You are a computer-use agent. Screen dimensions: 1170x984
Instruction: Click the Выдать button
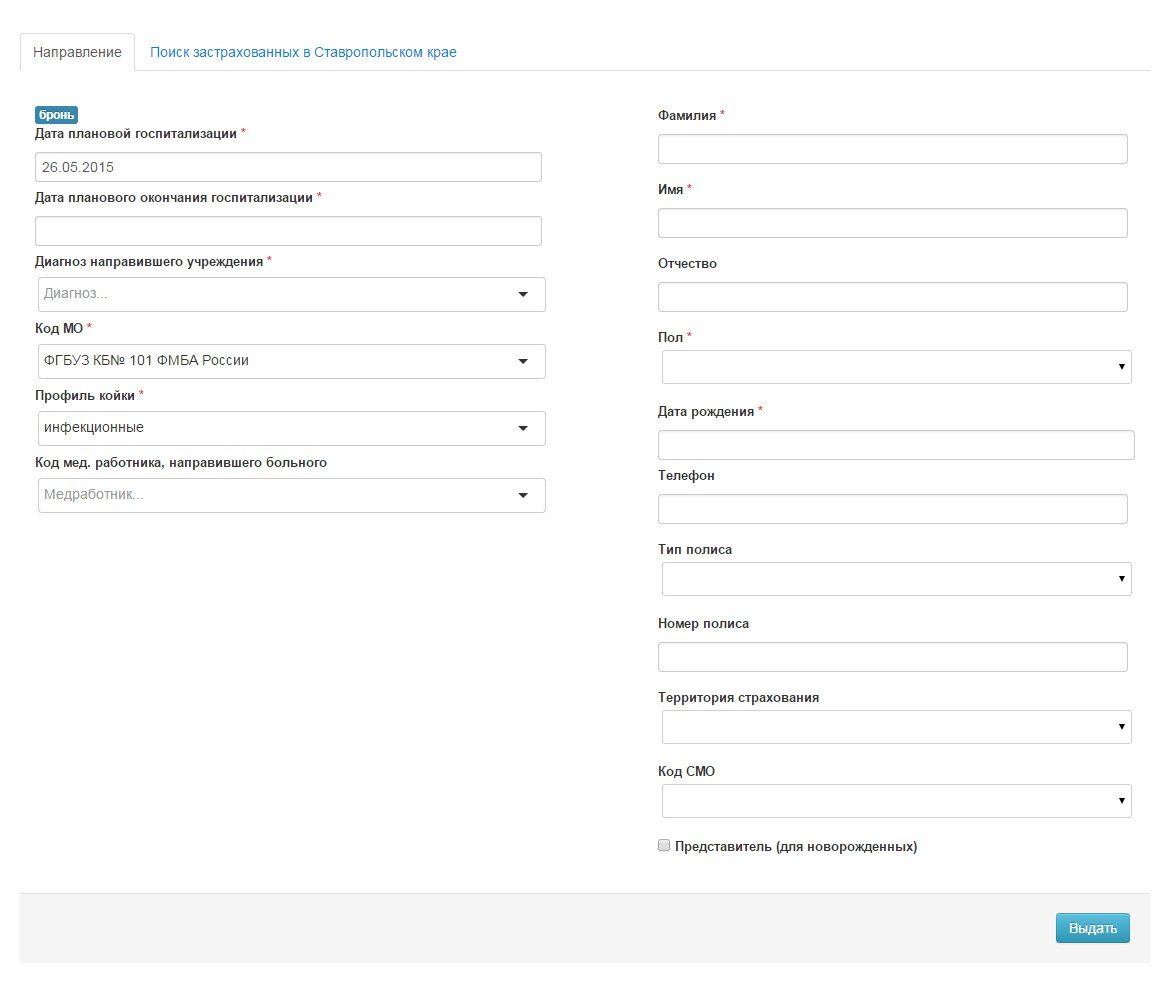click(1092, 928)
